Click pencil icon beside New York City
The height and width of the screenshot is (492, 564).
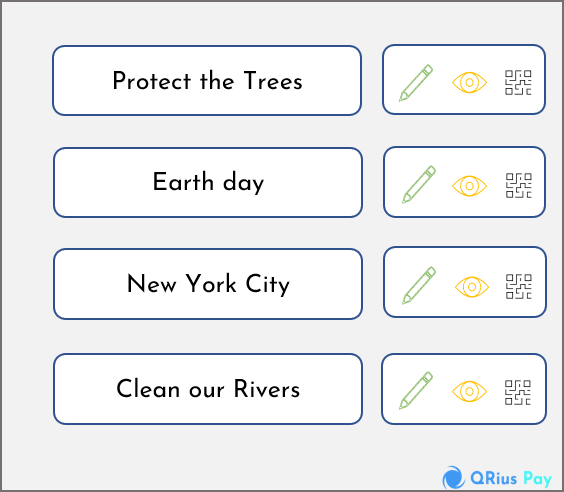(419, 286)
